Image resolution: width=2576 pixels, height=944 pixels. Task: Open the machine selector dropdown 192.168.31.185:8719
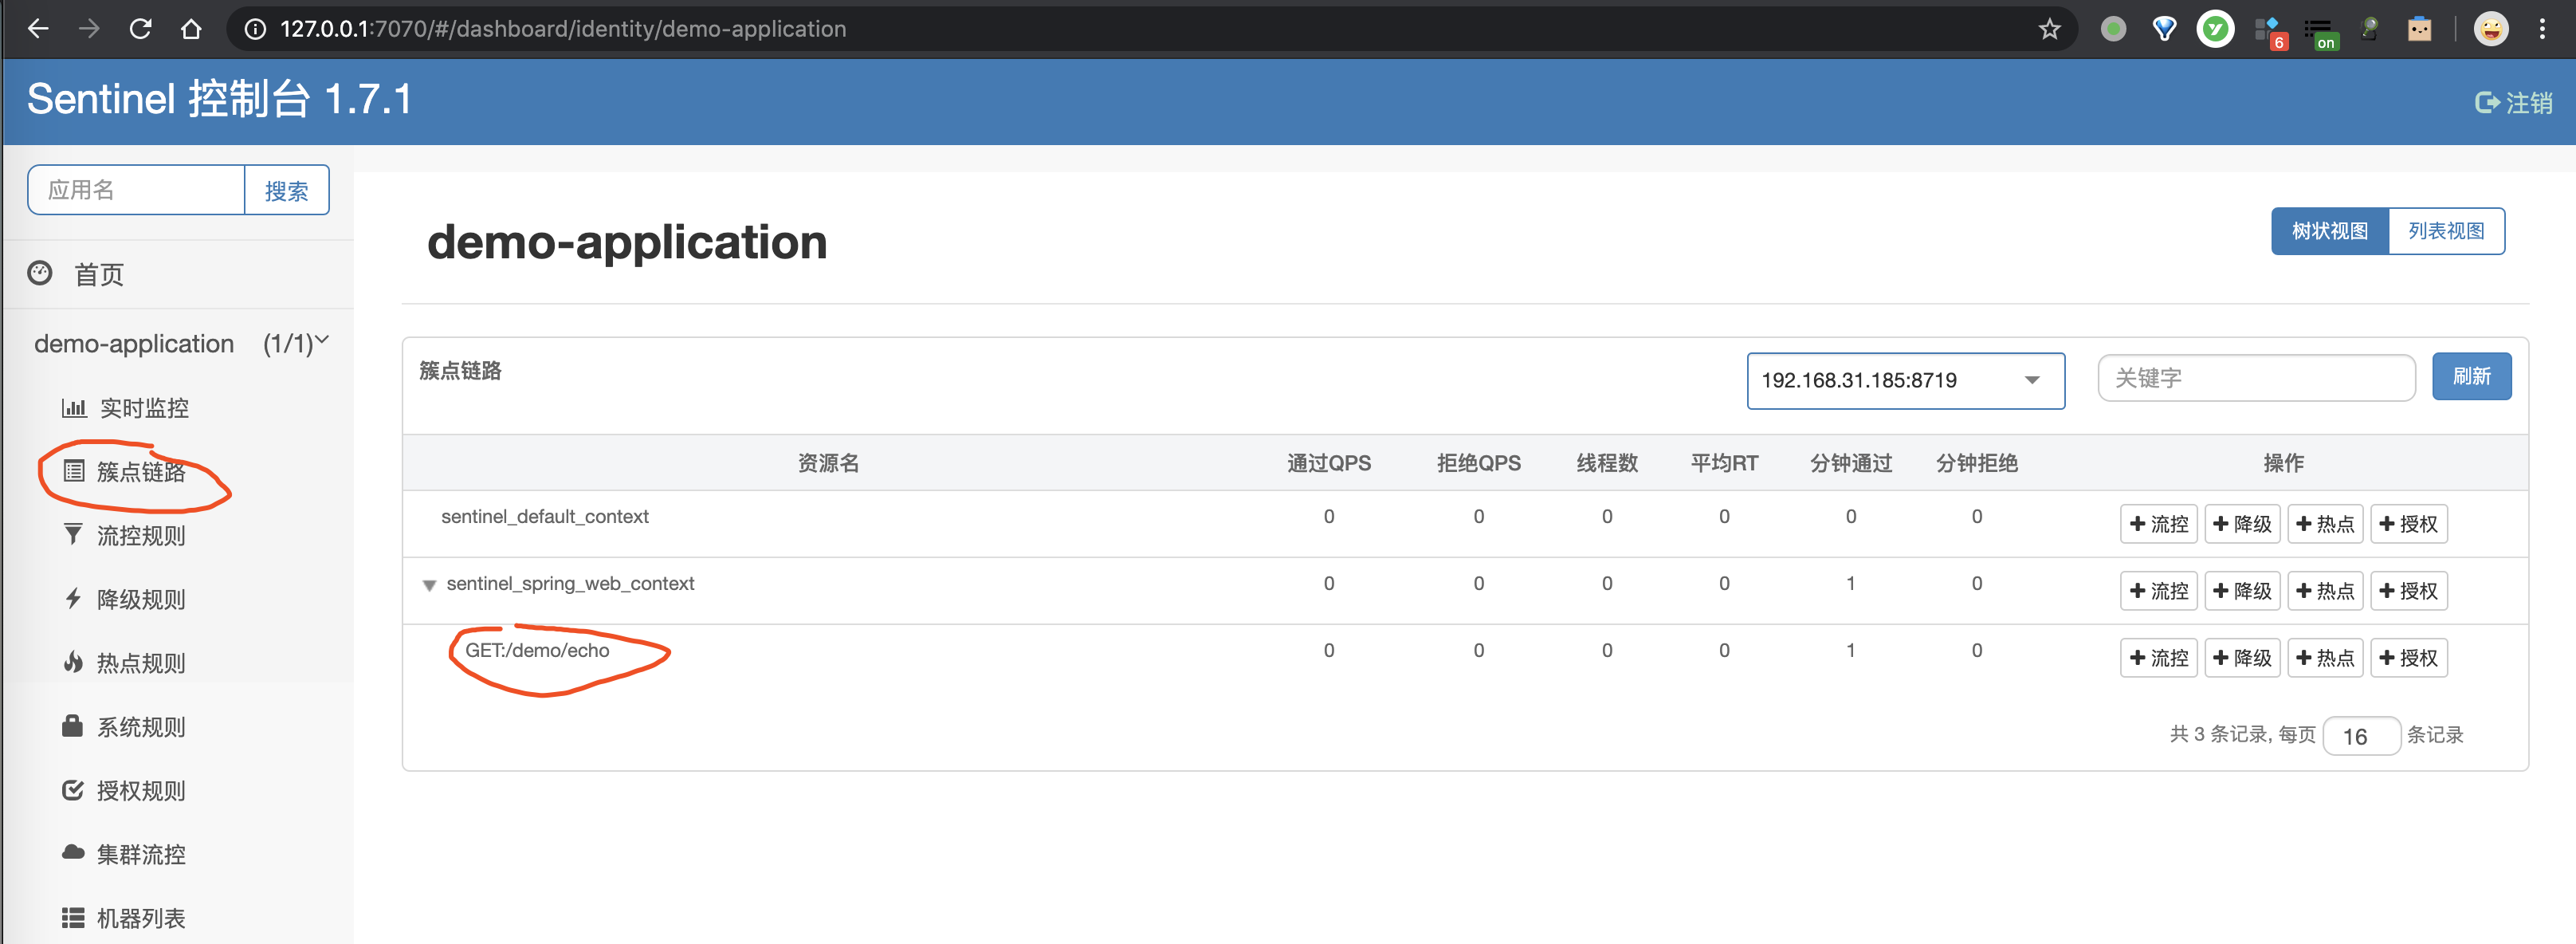[x=1905, y=380]
